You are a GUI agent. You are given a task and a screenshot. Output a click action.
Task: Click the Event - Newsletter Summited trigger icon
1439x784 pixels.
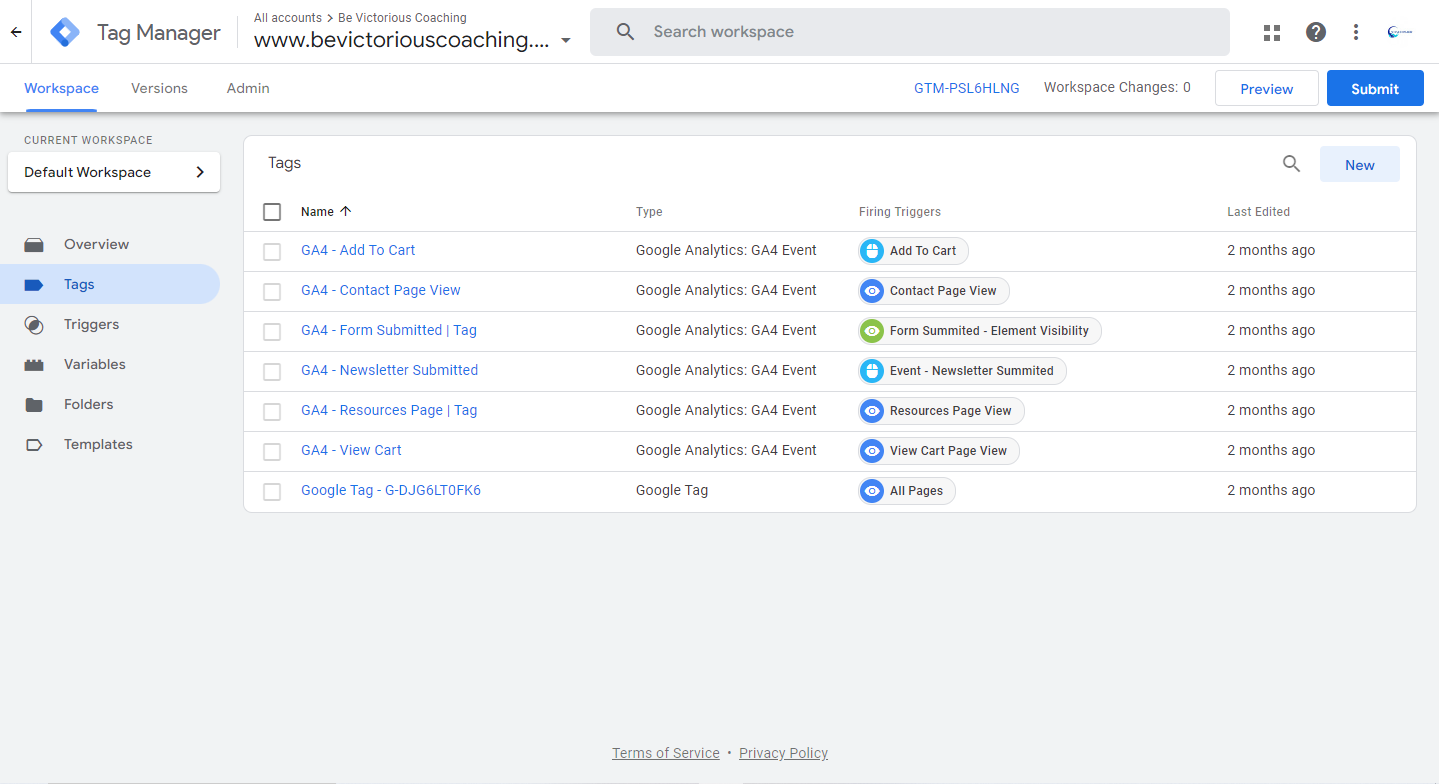872,371
